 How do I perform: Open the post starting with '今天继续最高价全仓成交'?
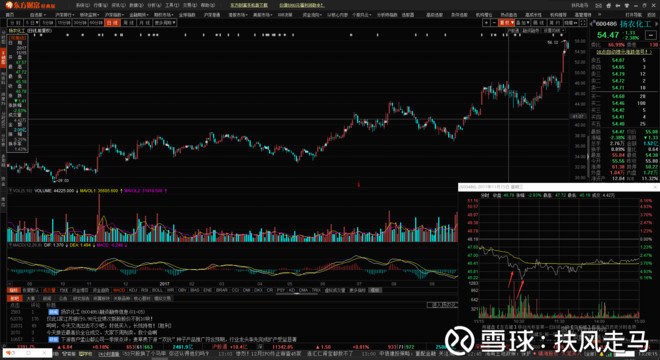click(101, 332)
